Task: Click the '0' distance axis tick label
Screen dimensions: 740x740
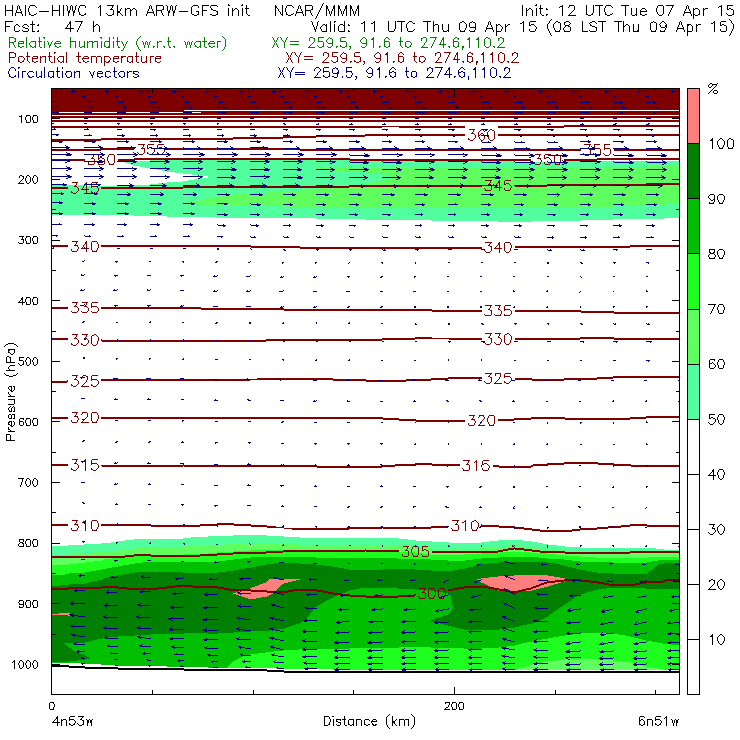Action: [51, 706]
